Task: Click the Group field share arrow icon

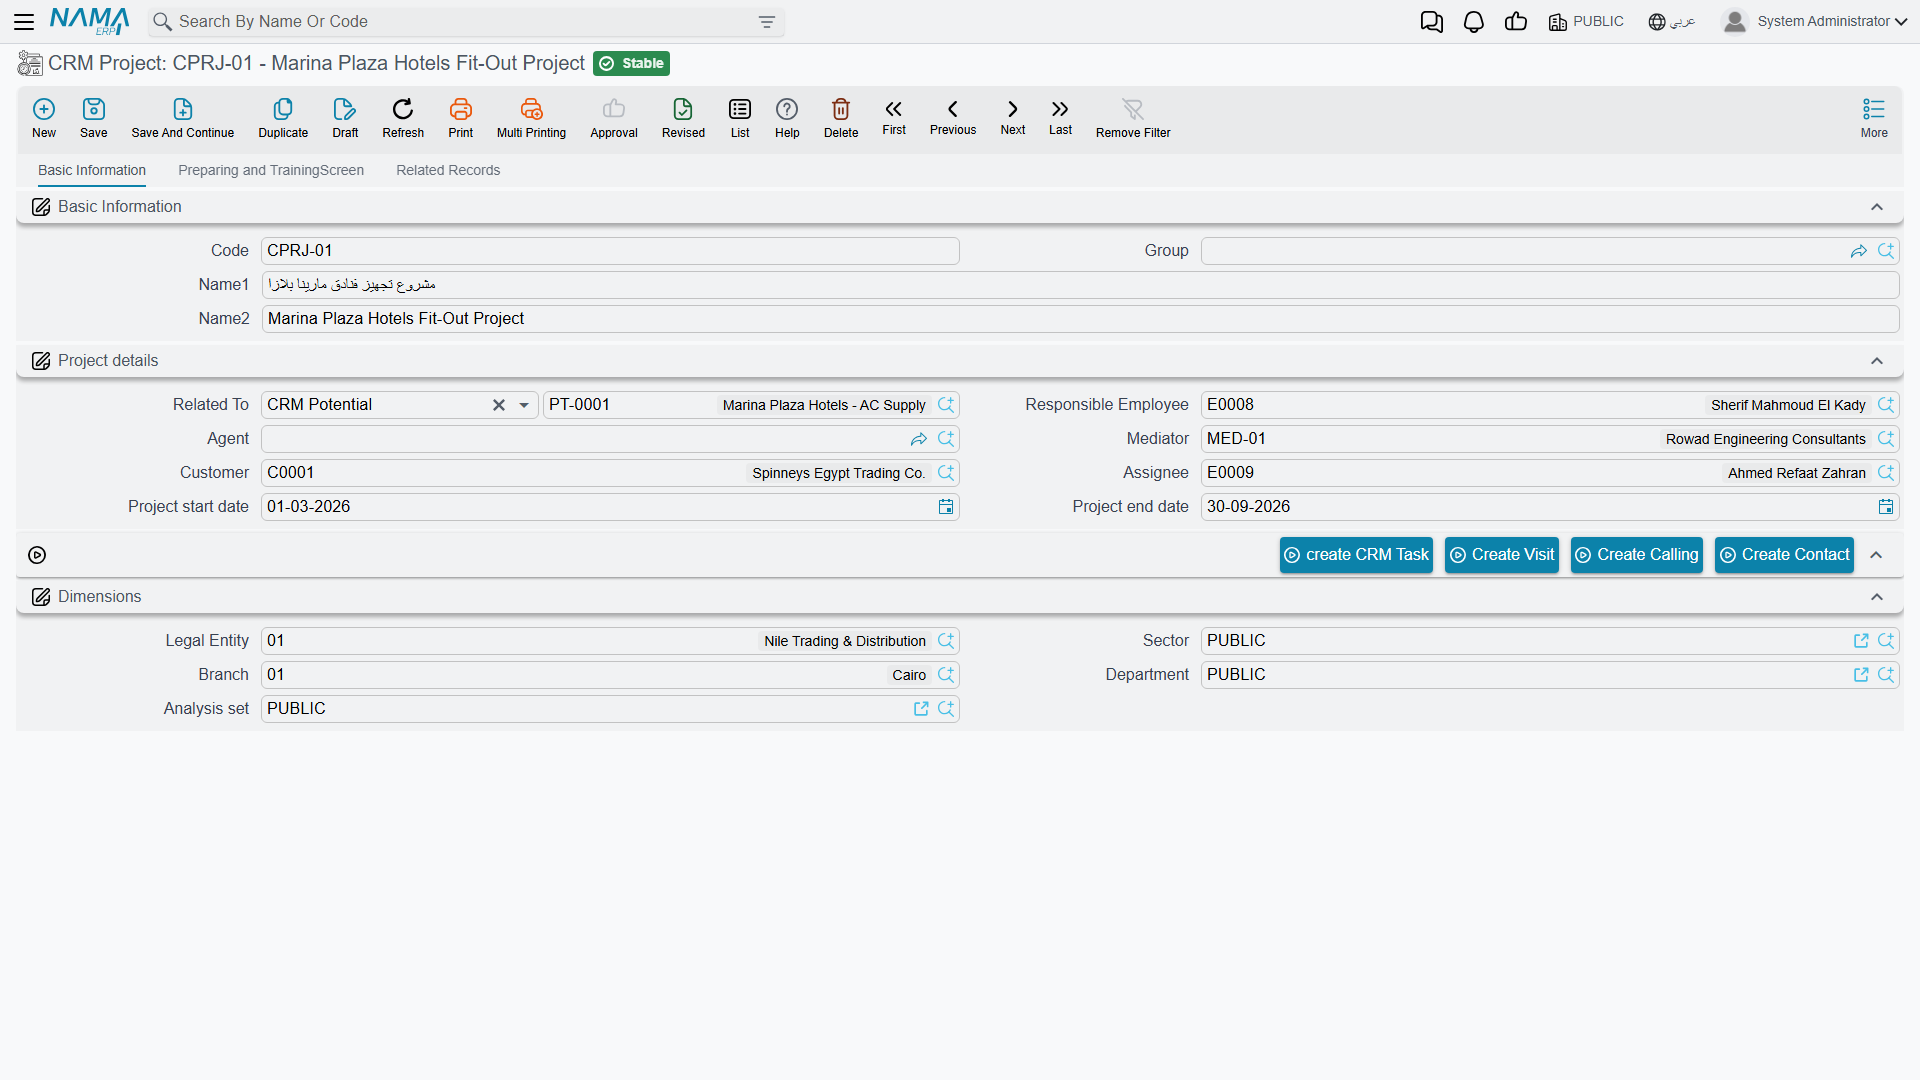Action: point(1859,251)
